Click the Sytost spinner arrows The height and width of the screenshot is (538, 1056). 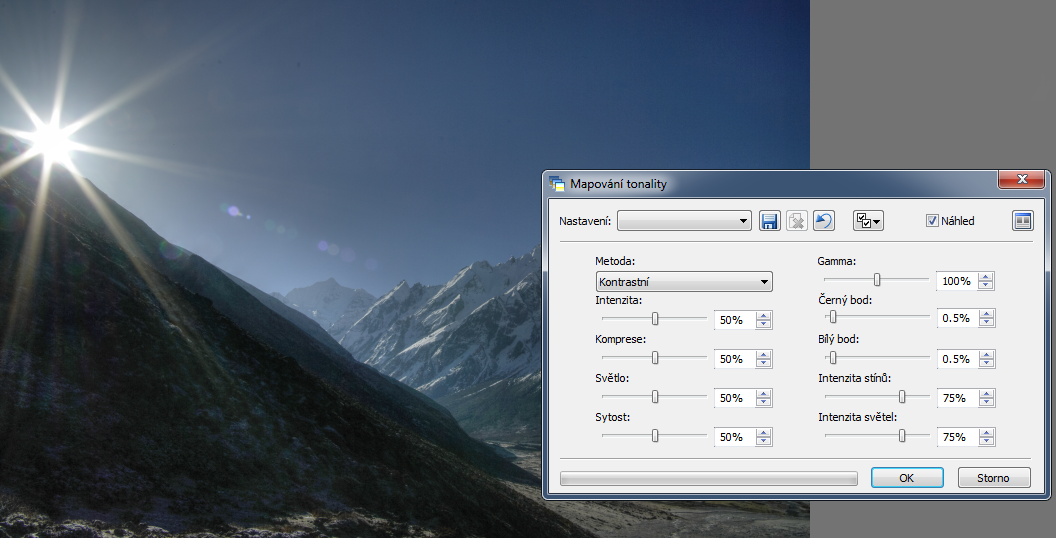[x=763, y=438]
